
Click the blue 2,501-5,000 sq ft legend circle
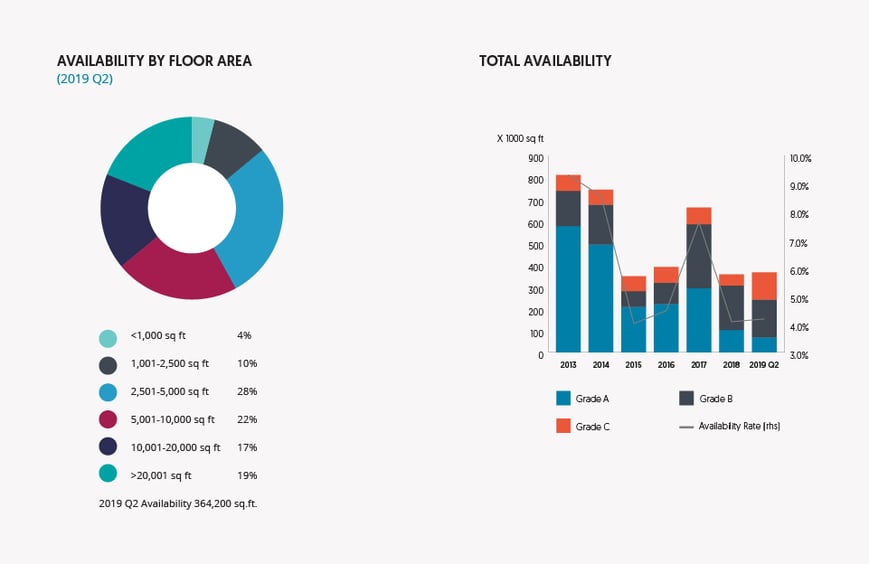point(107,392)
